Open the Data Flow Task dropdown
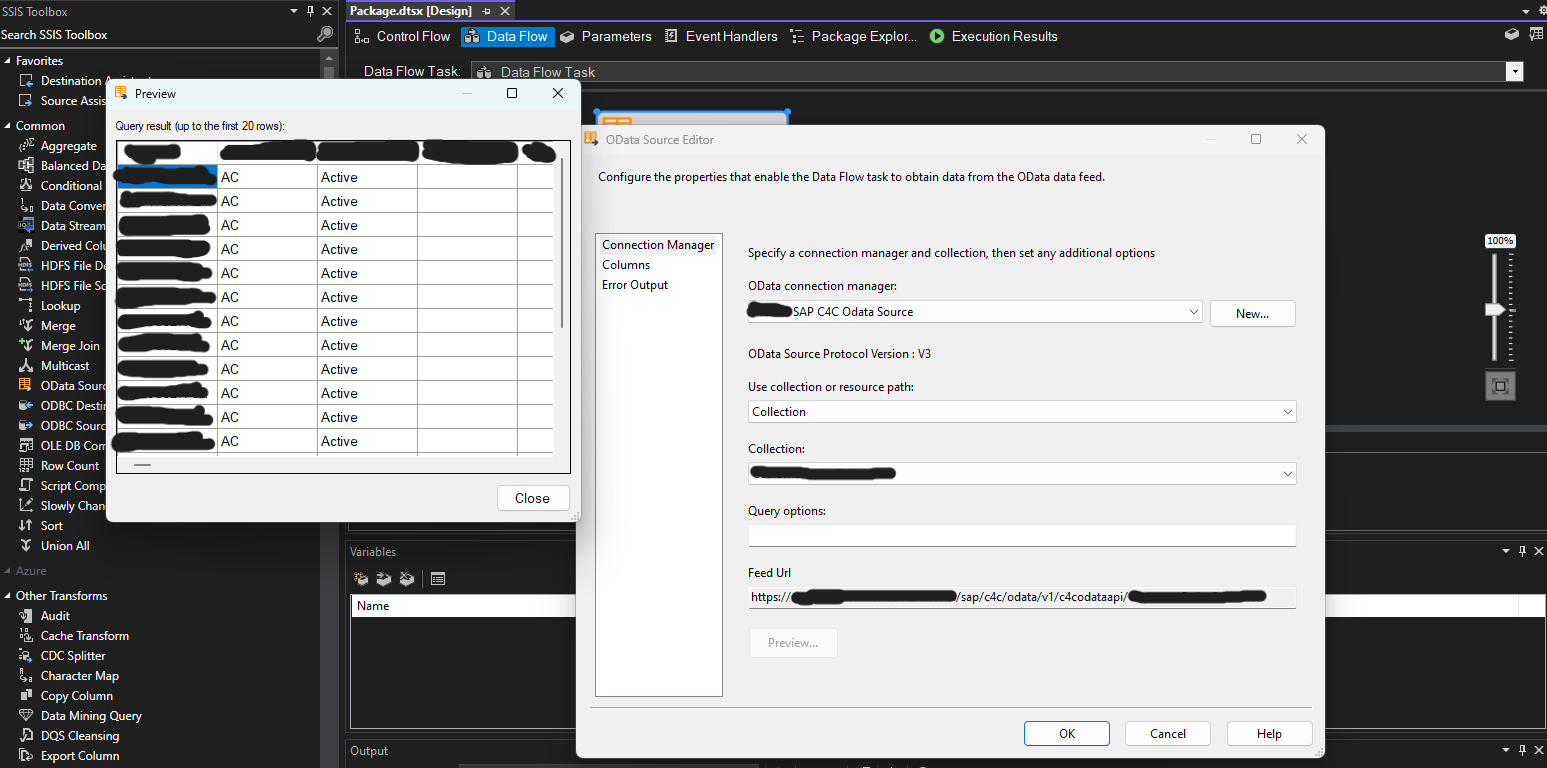Viewport: 1547px width, 768px height. 1515,72
